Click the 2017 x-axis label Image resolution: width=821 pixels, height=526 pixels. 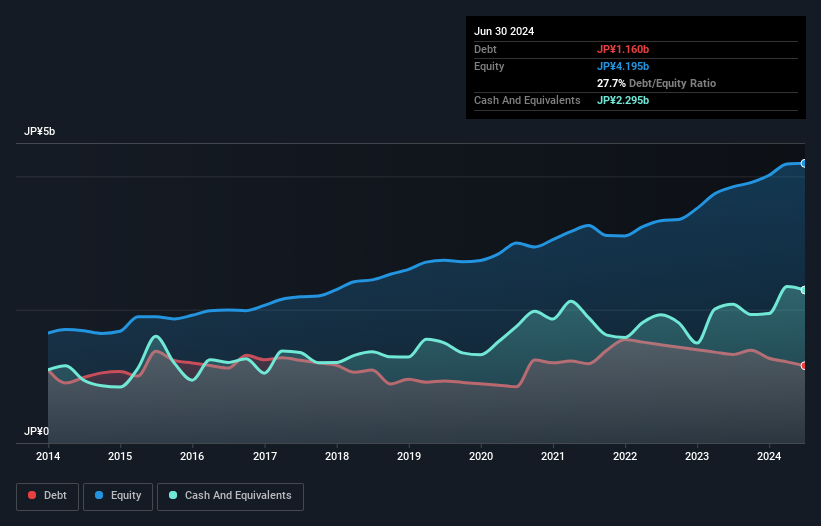point(265,456)
